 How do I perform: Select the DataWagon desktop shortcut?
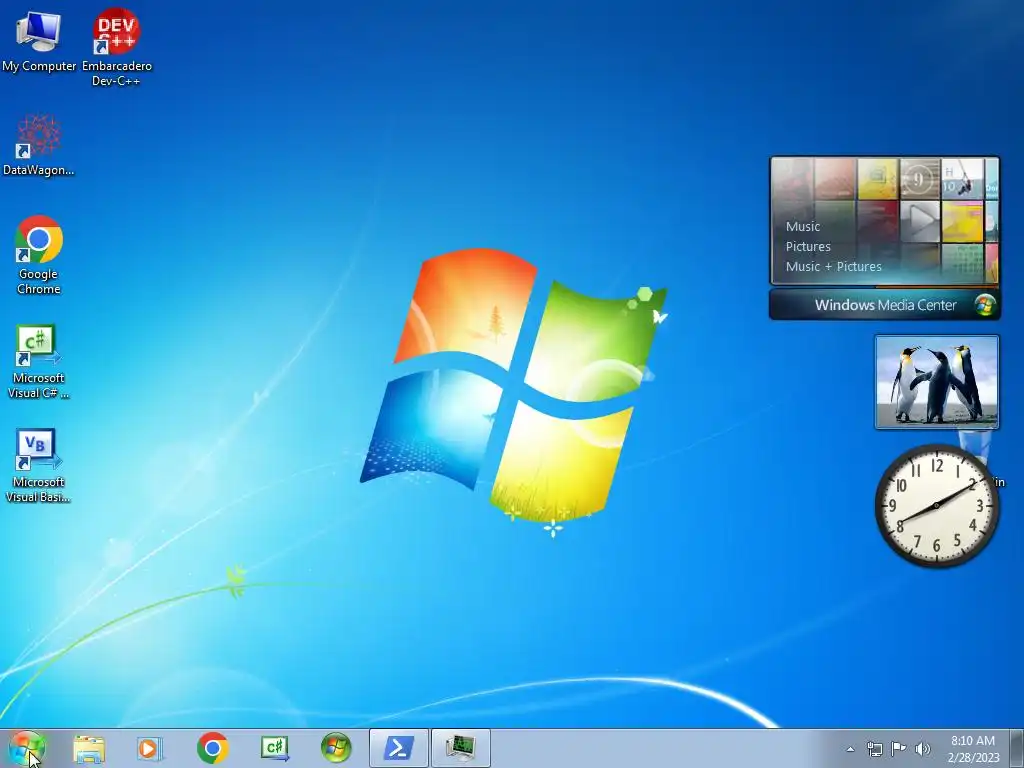[39, 145]
